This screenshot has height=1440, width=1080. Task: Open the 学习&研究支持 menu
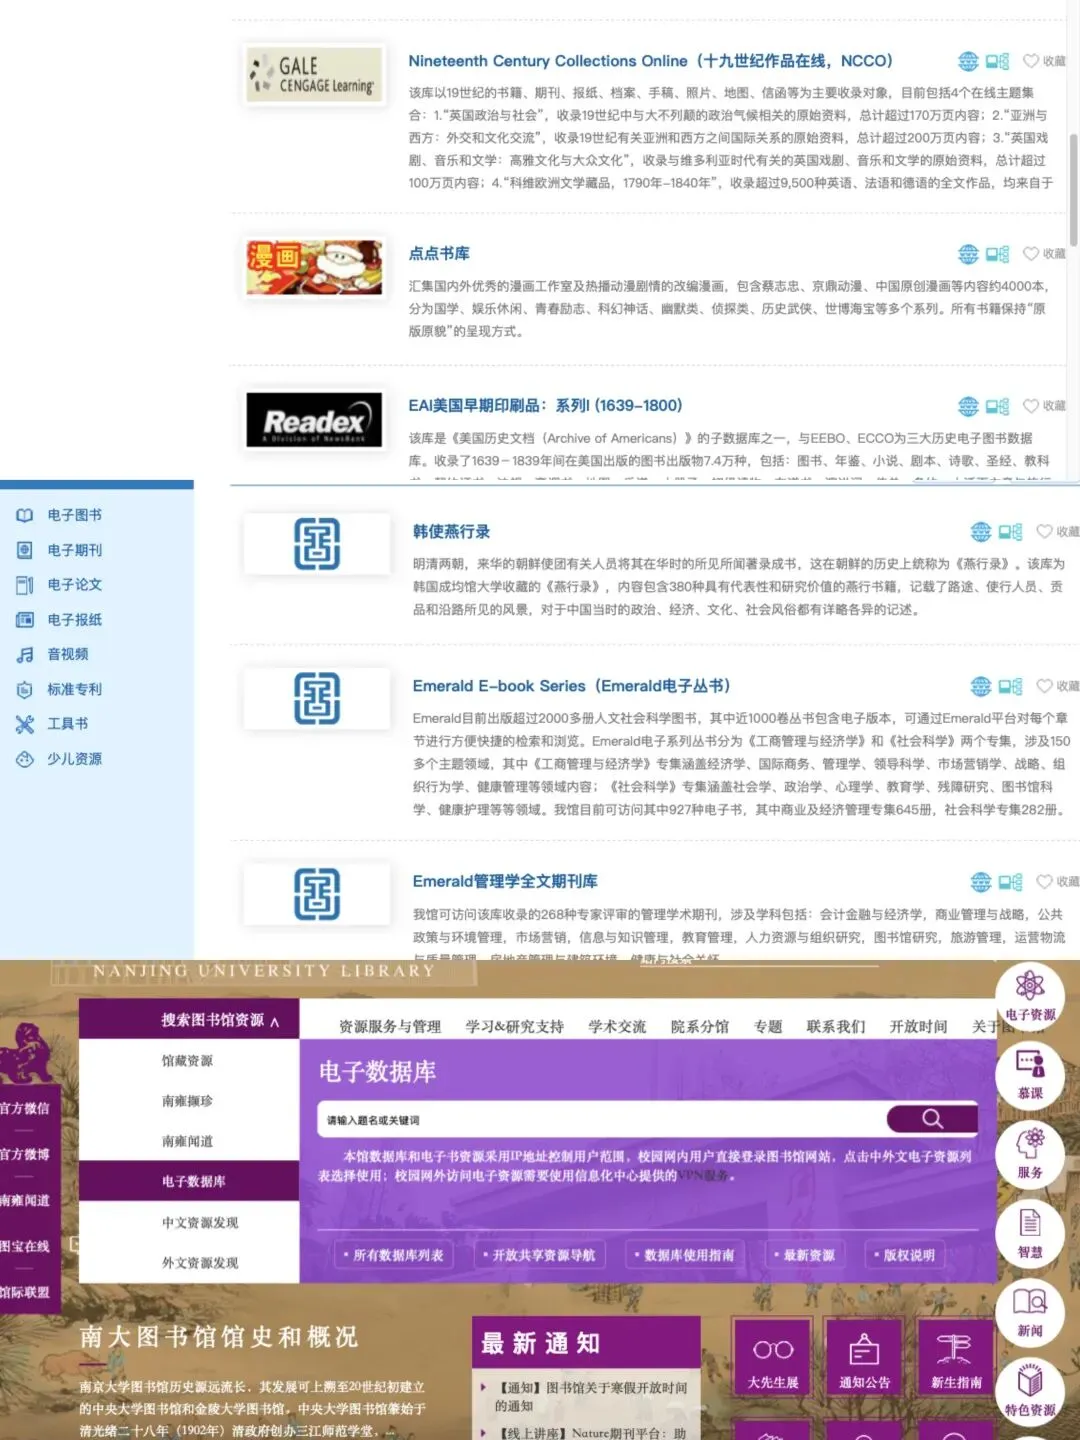[514, 1027]
